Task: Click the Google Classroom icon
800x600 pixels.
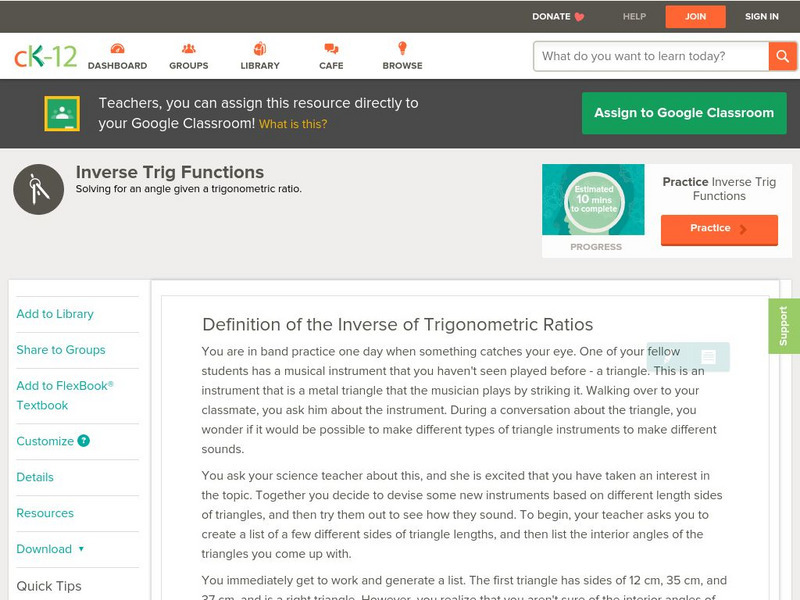Action: pyautogui.click(x=62, y=114)
